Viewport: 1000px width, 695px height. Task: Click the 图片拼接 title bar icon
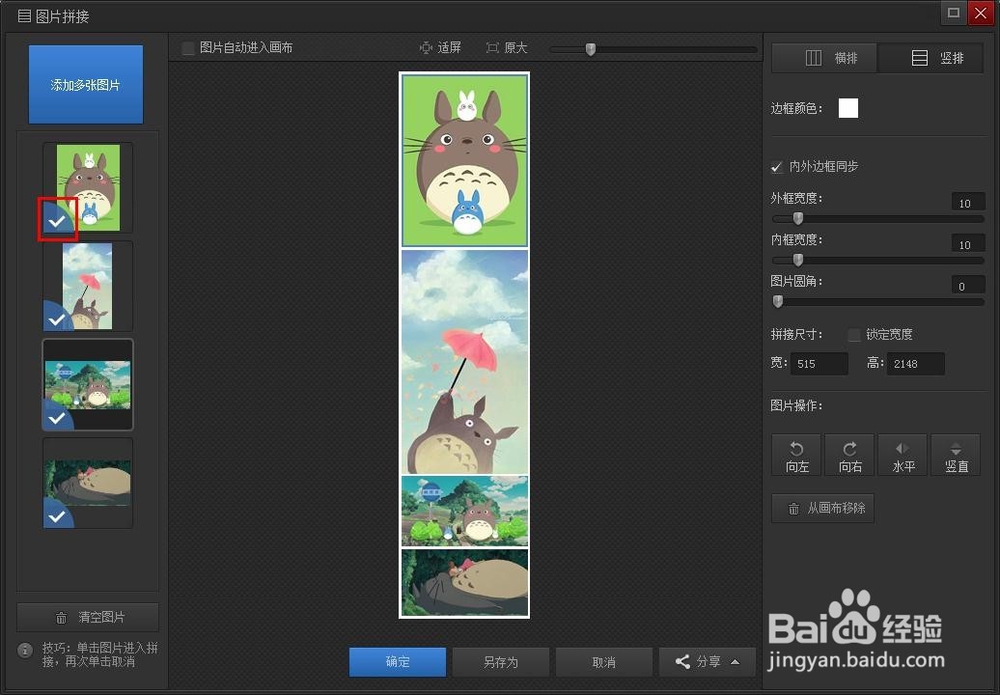24,15
